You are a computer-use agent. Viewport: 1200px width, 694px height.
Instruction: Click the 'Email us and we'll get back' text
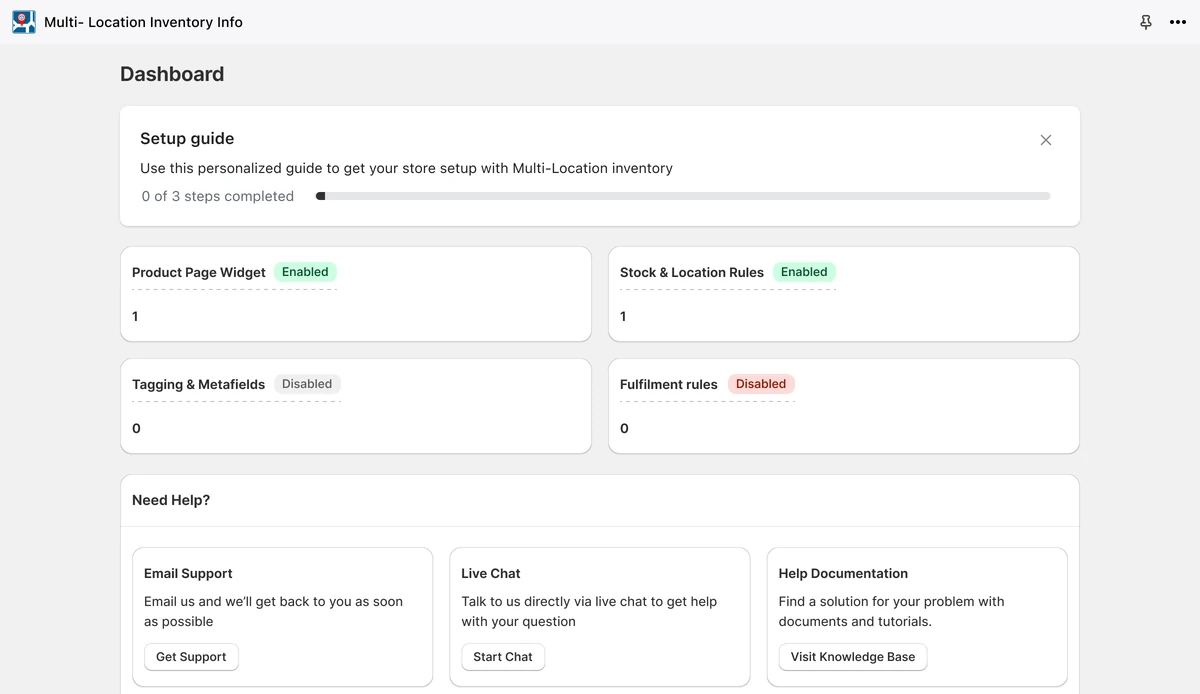[x=273, y=611]
